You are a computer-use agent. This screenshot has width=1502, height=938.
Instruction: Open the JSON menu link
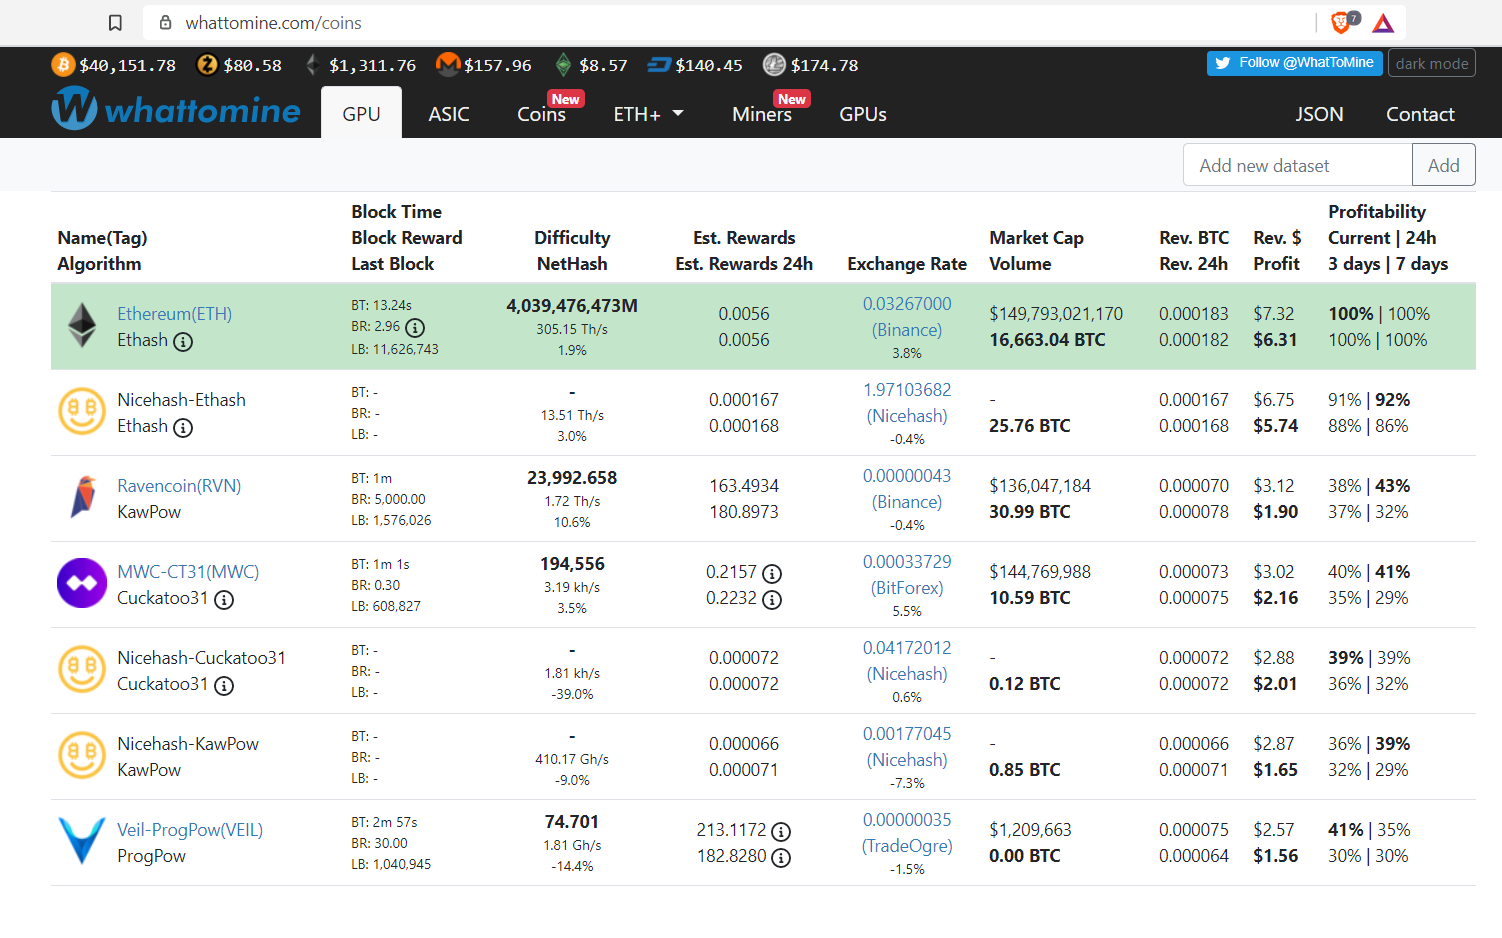[x=1319, y=114]
